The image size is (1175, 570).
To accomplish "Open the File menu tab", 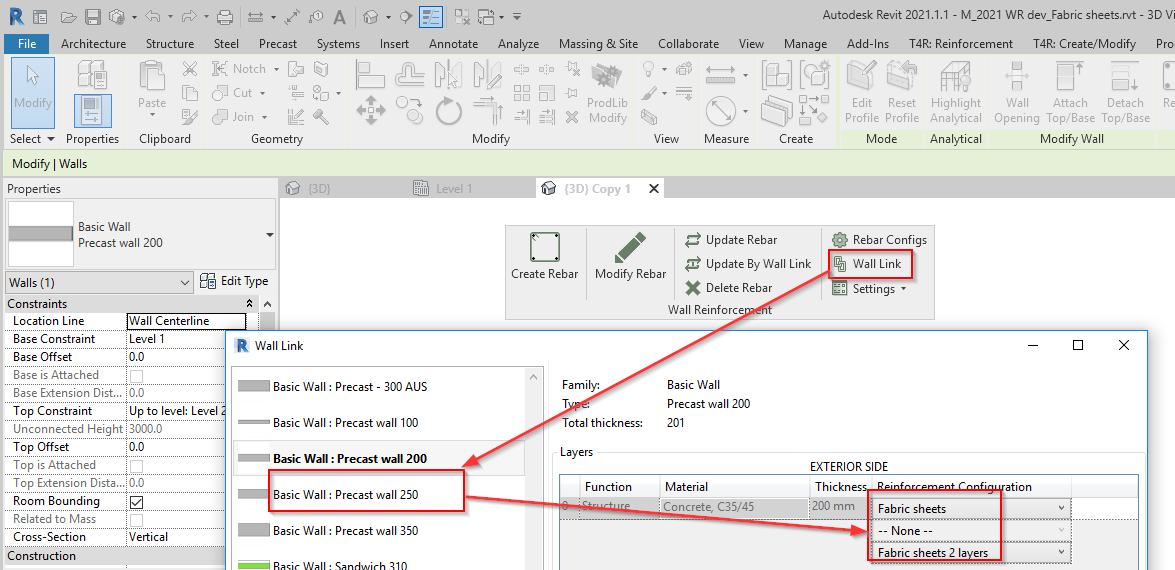I will pyautogui.click(x=26, y=43).
